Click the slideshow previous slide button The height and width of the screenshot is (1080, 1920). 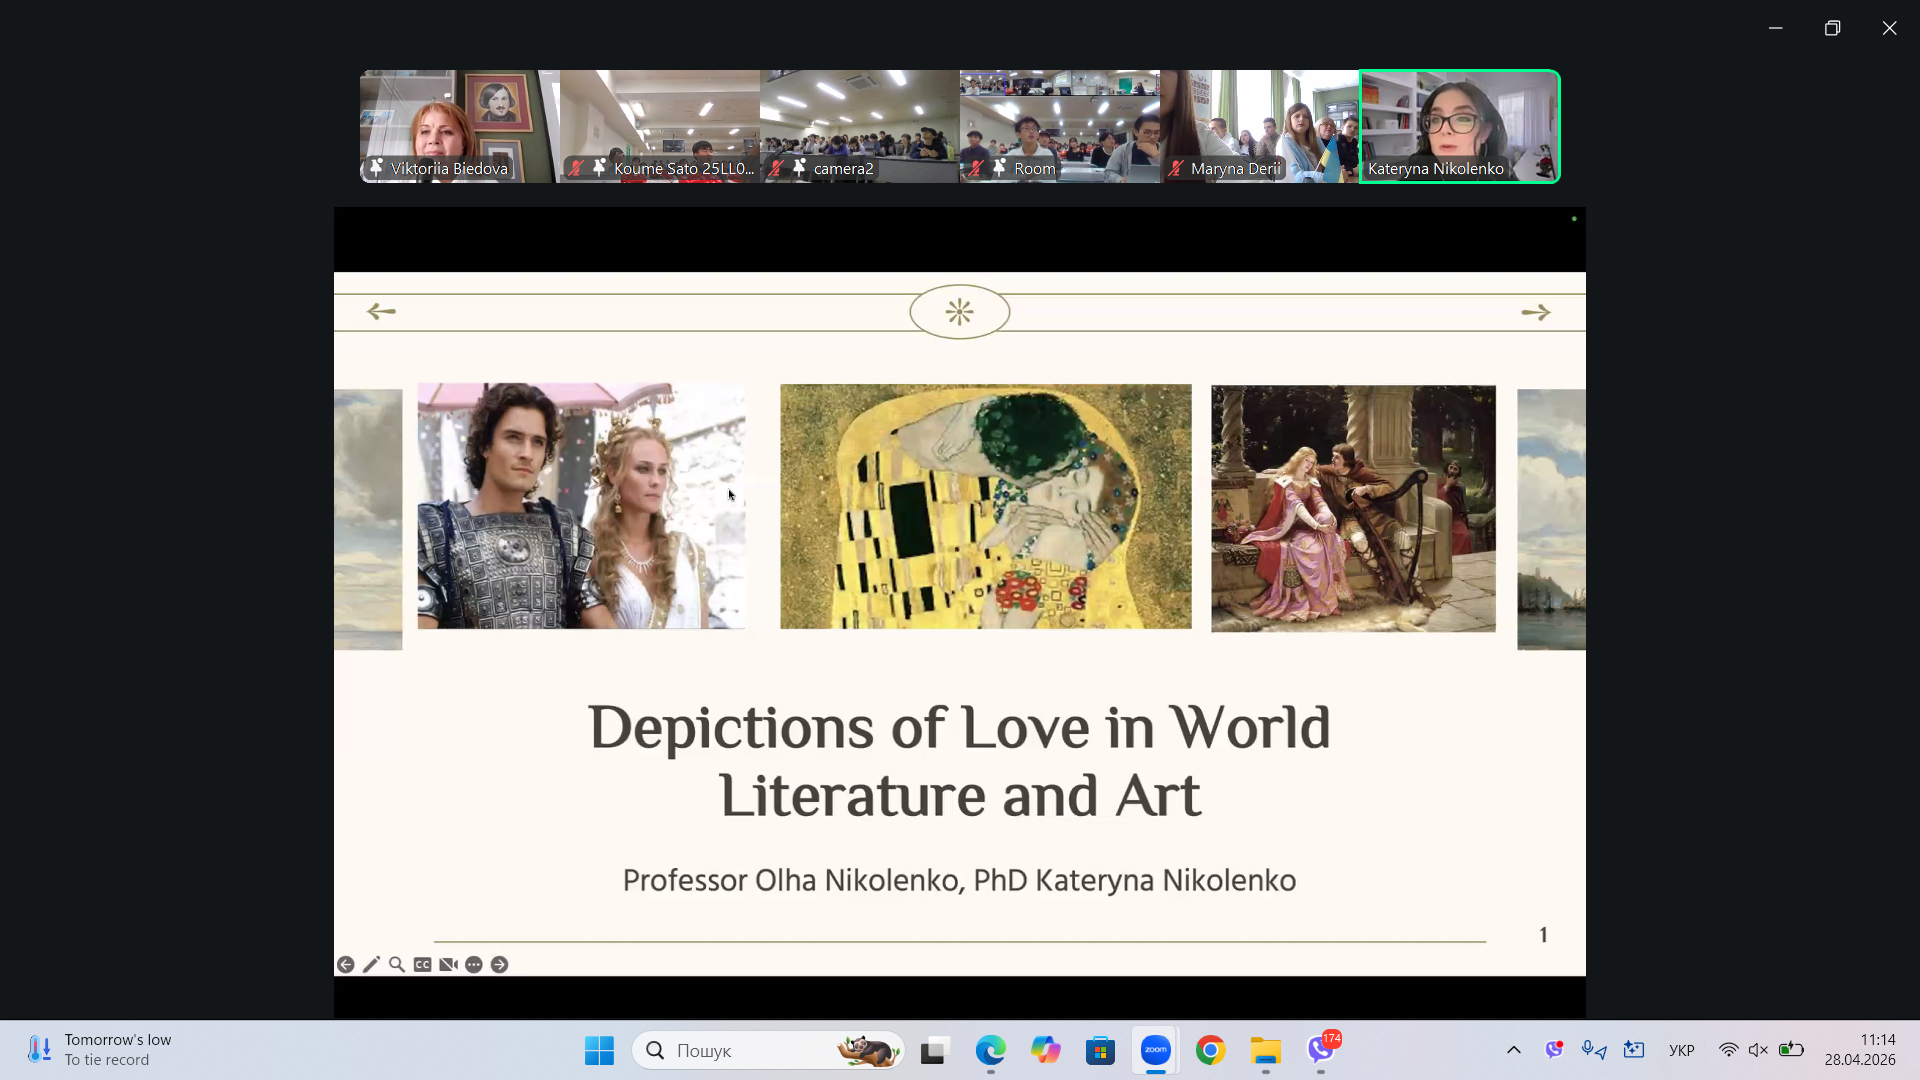pyautogui.click(x=346, y=964)
